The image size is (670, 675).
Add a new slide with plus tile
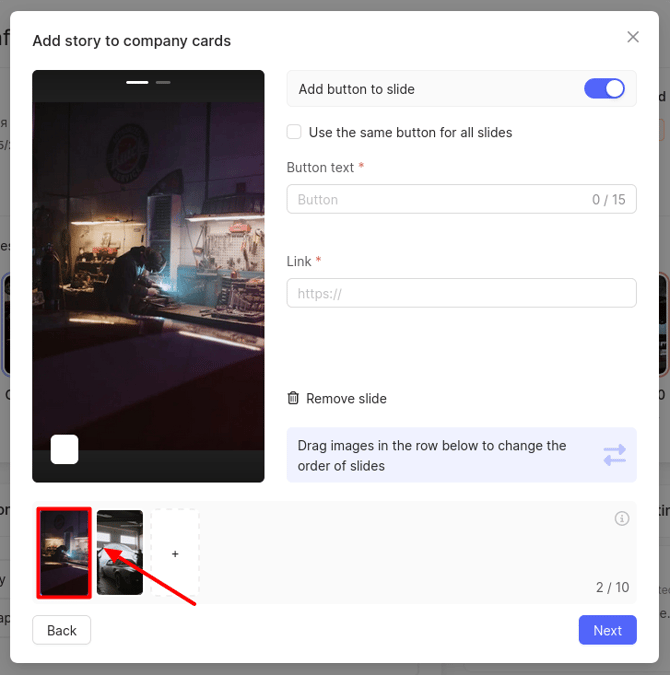pyautogui.click(x=175, y=553)
